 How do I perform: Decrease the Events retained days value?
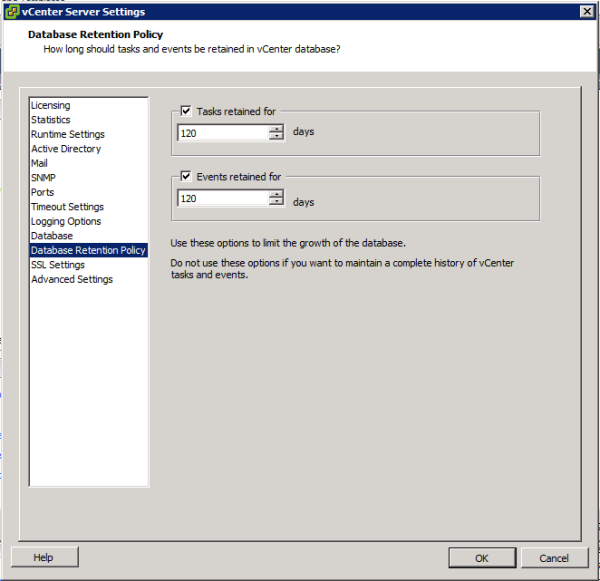point(276,202)
